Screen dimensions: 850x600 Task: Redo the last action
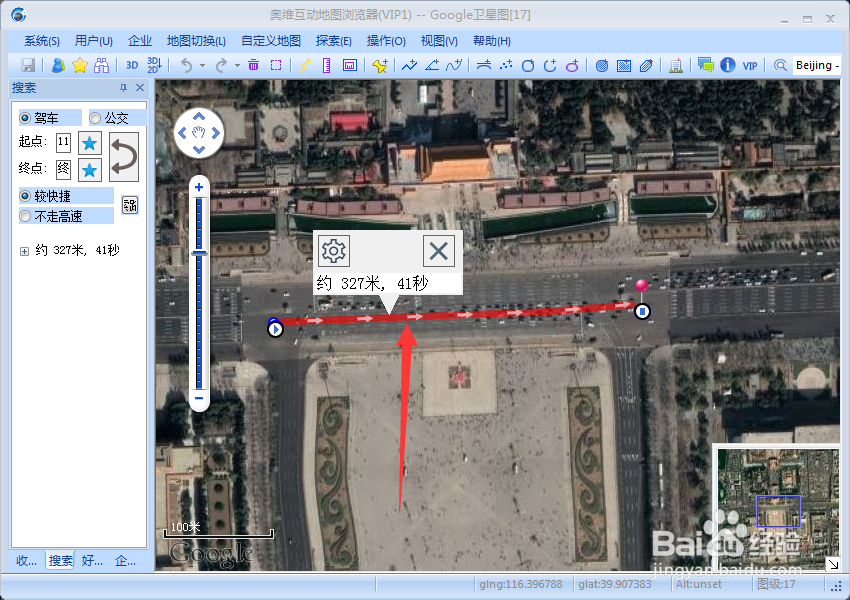point(221,66)
